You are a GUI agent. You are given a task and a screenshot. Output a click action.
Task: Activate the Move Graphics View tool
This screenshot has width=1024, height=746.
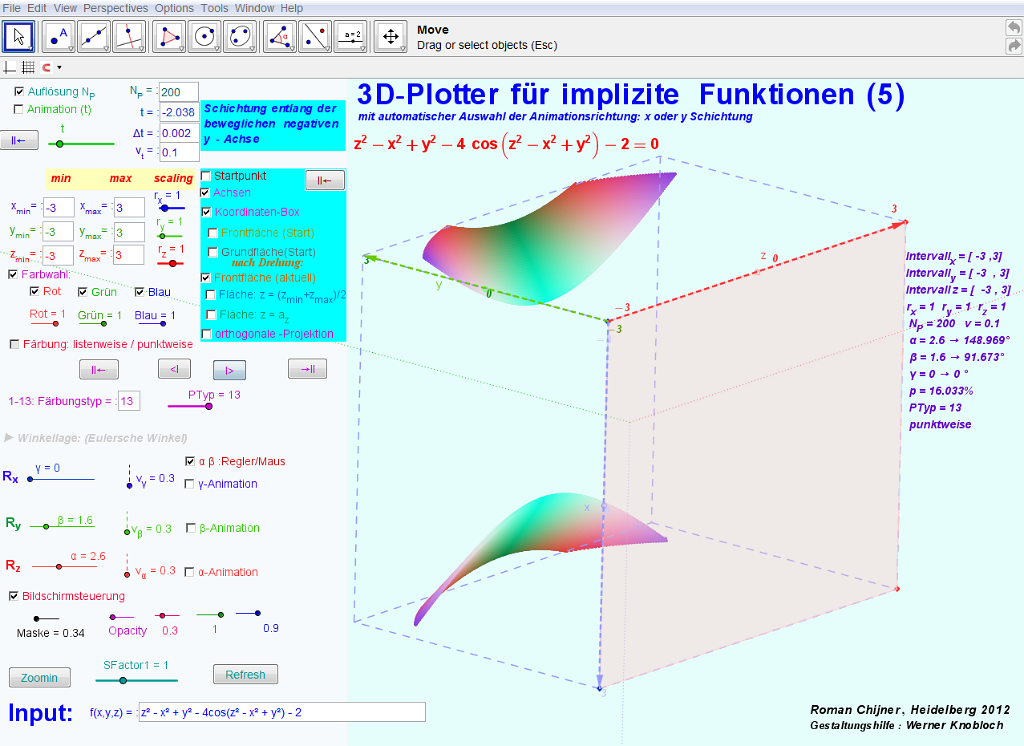(x=390, y=37)
